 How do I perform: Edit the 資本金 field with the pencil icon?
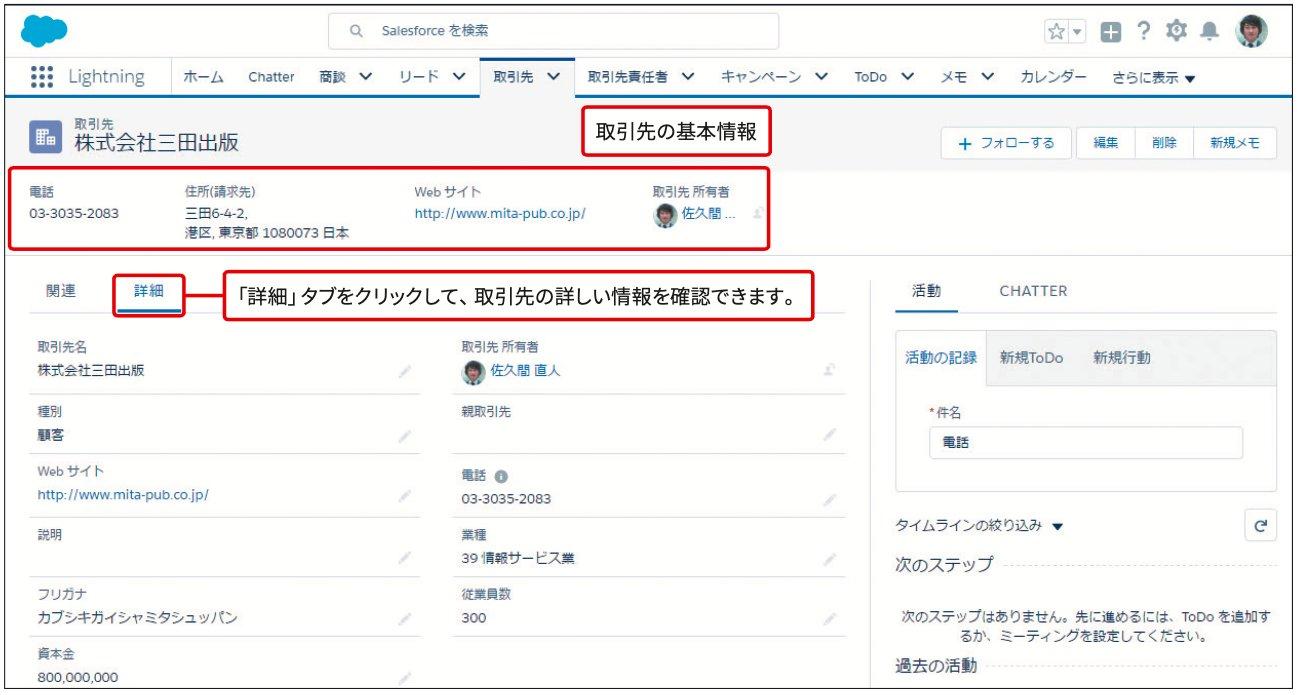point(404,678)
